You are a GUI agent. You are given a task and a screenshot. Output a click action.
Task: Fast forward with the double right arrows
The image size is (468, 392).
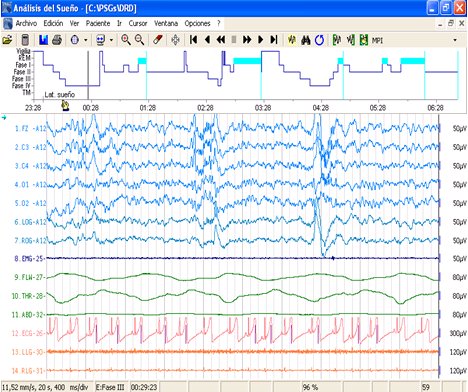pyautogui.click(x=247, y=40)
